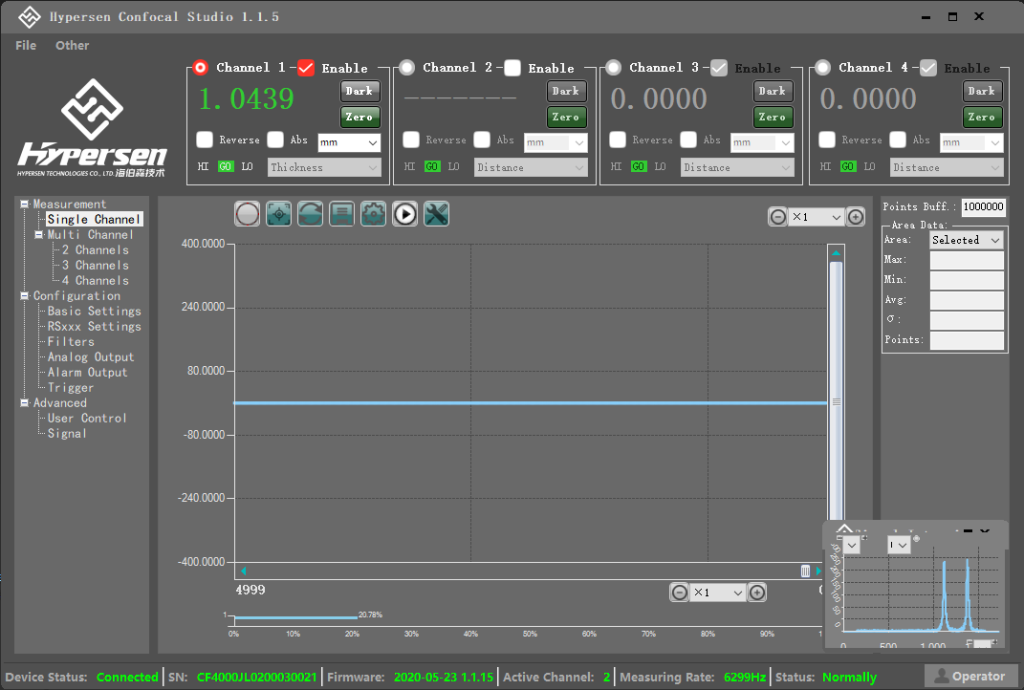
Task: Click the red record button in chart toolbar
Action: [247, 214]
